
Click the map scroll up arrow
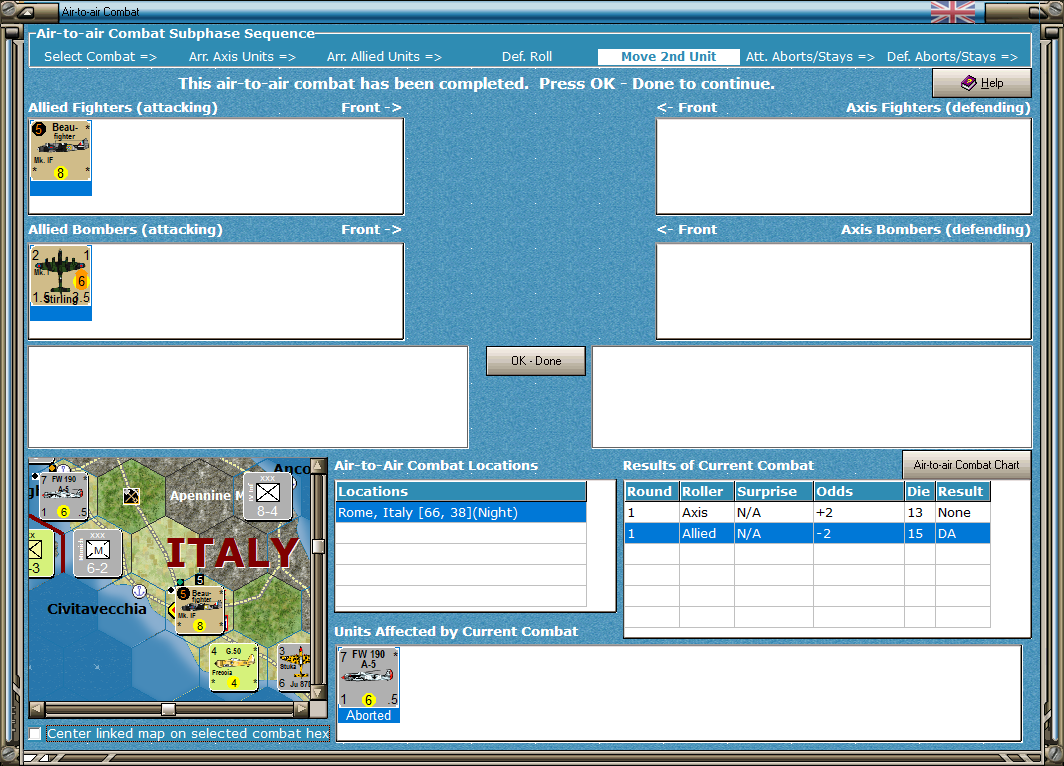pyautogui.click(x=318, y=466)
